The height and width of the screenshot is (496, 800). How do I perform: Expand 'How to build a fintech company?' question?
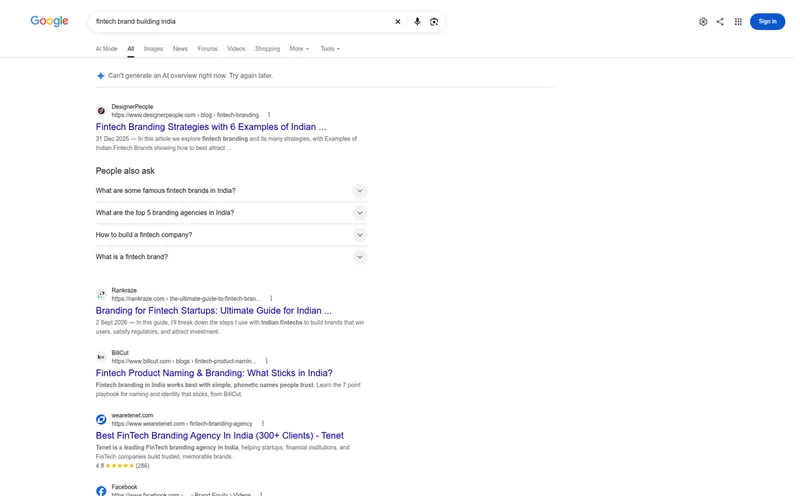coord(231,235)
